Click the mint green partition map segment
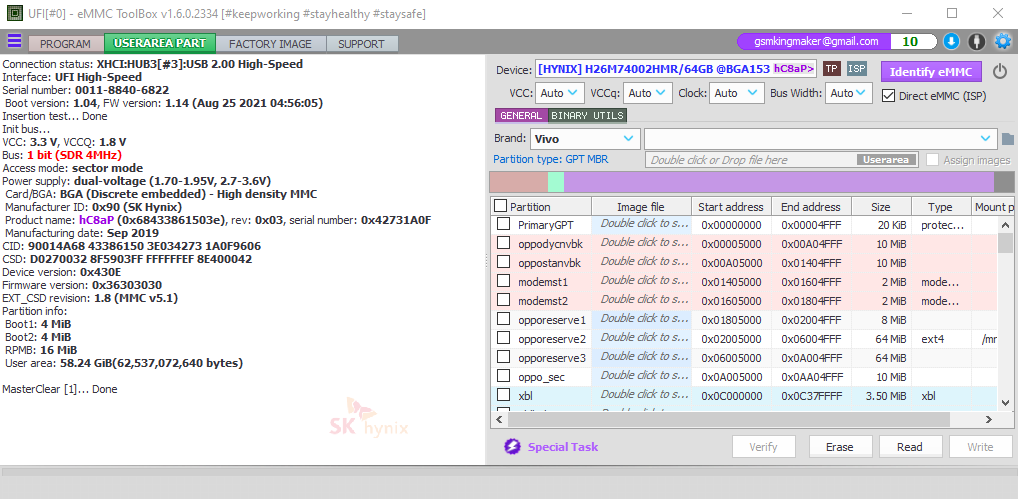The width and height of the screenshot is (1018, 499). coord(556,182)
